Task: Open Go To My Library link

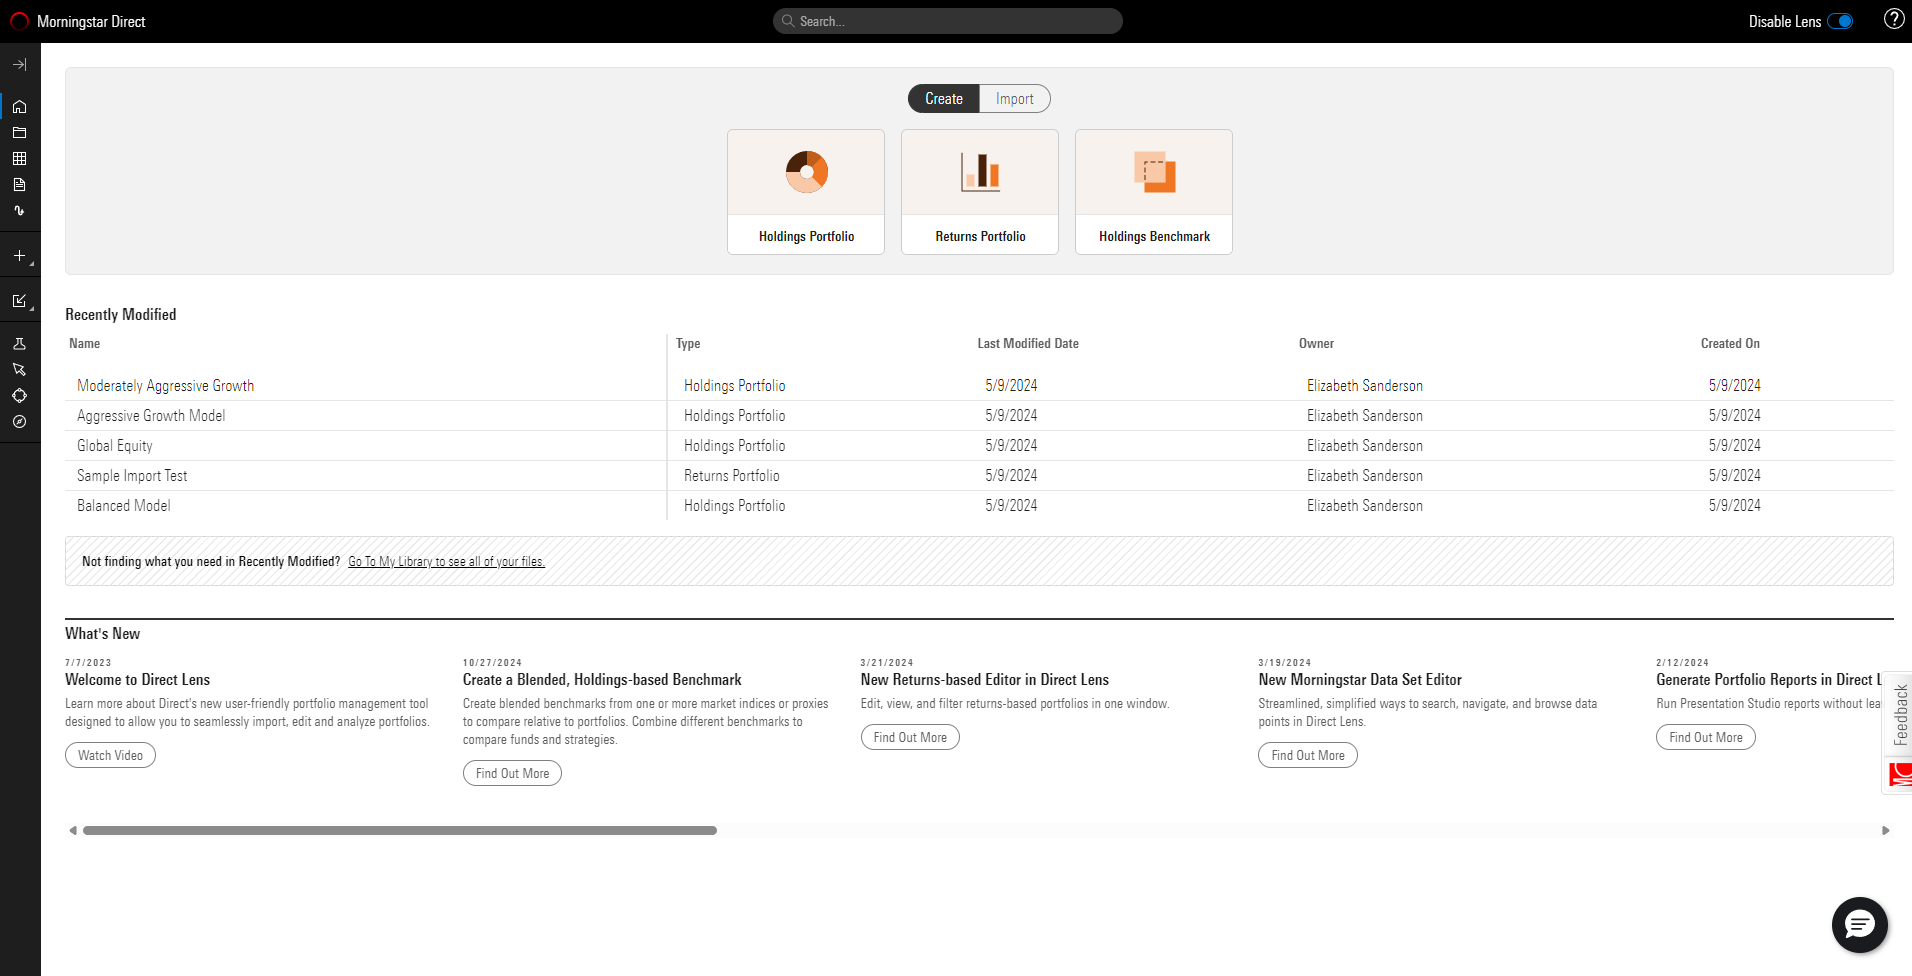Action: click(x=446, y=561)
